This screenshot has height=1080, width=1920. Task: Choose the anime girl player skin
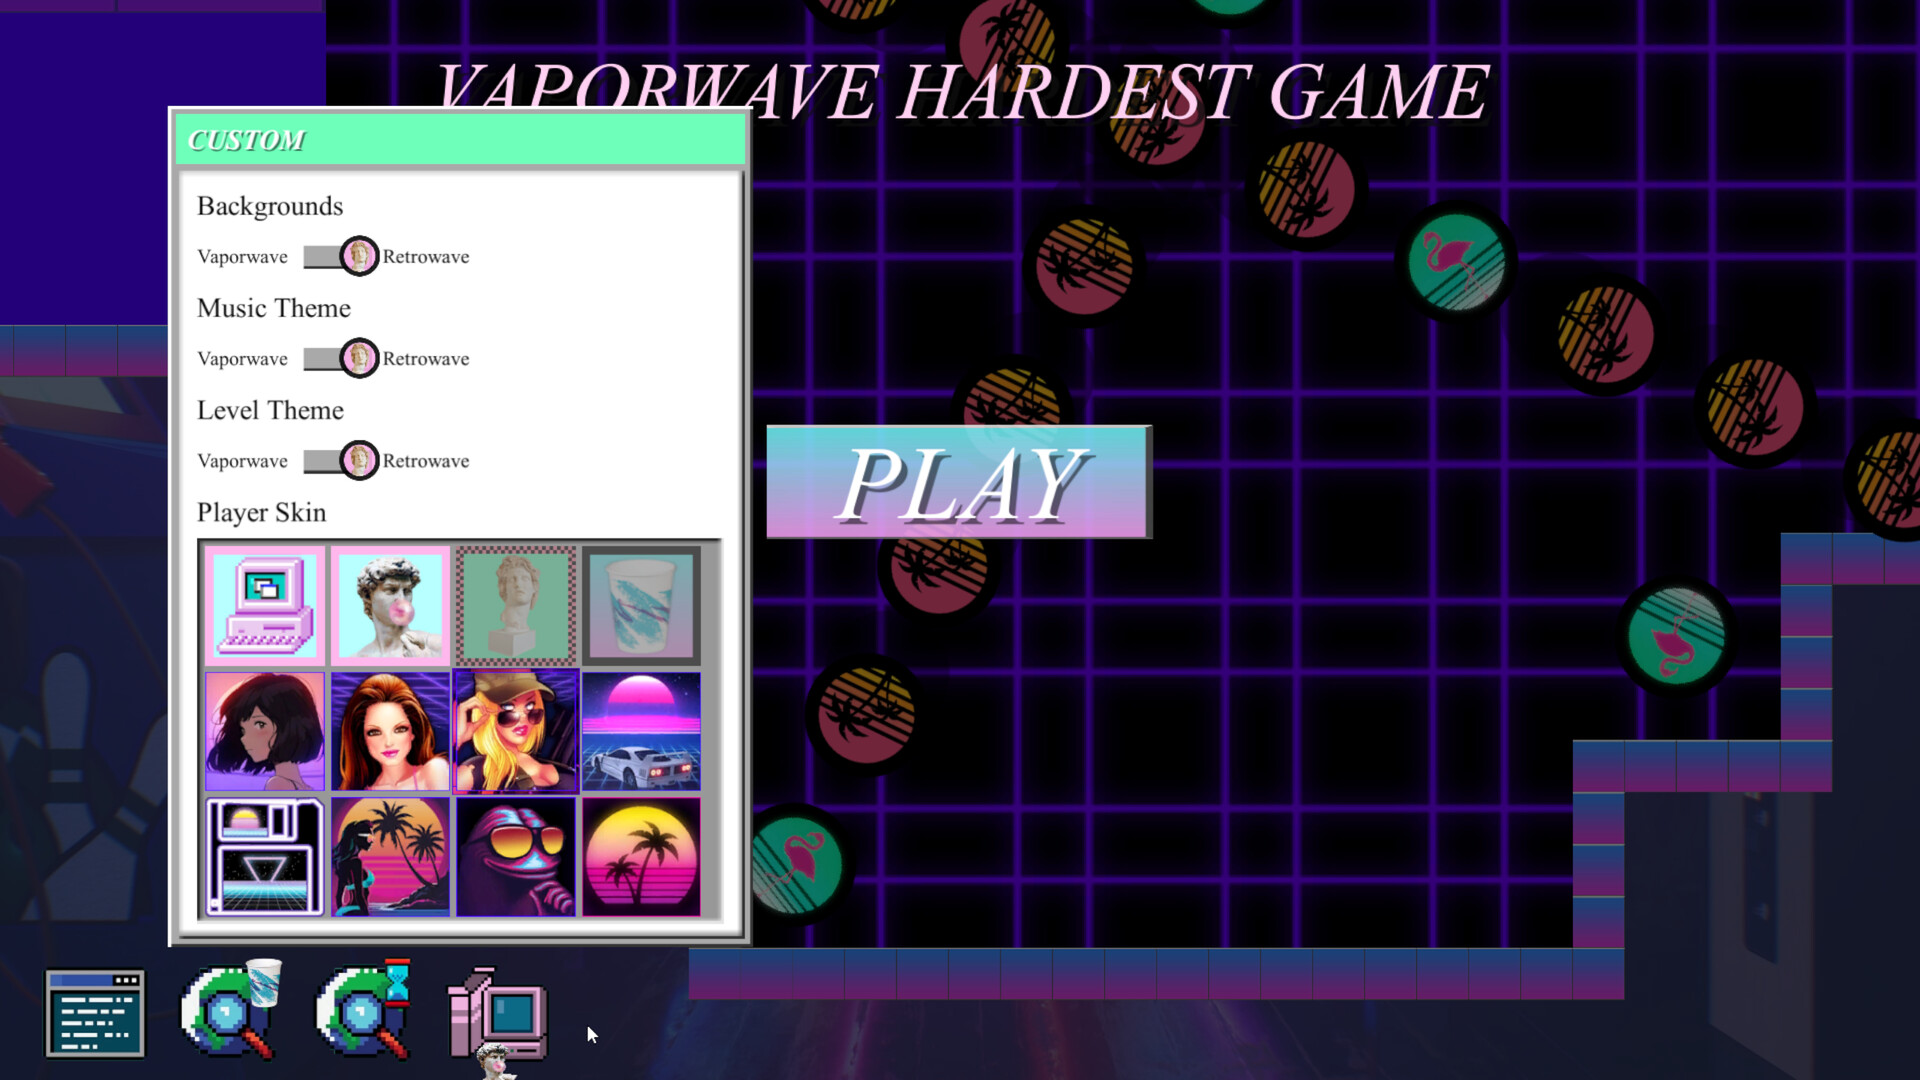coord(264,730)
